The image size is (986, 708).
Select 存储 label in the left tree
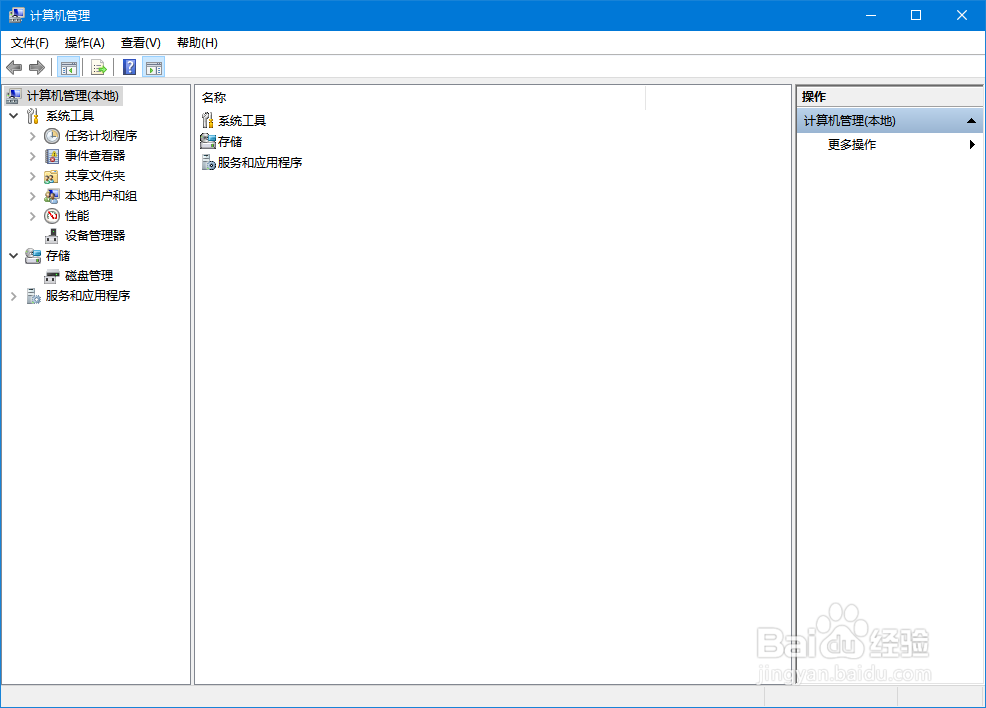pos(58,256)
